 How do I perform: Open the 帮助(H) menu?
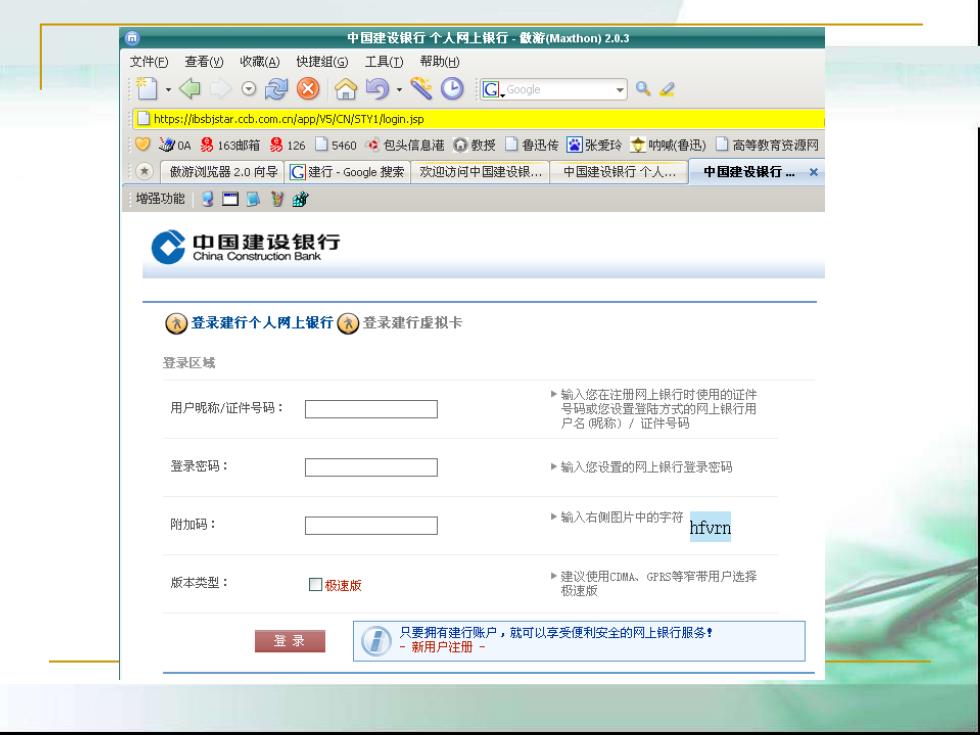[439, 61]
